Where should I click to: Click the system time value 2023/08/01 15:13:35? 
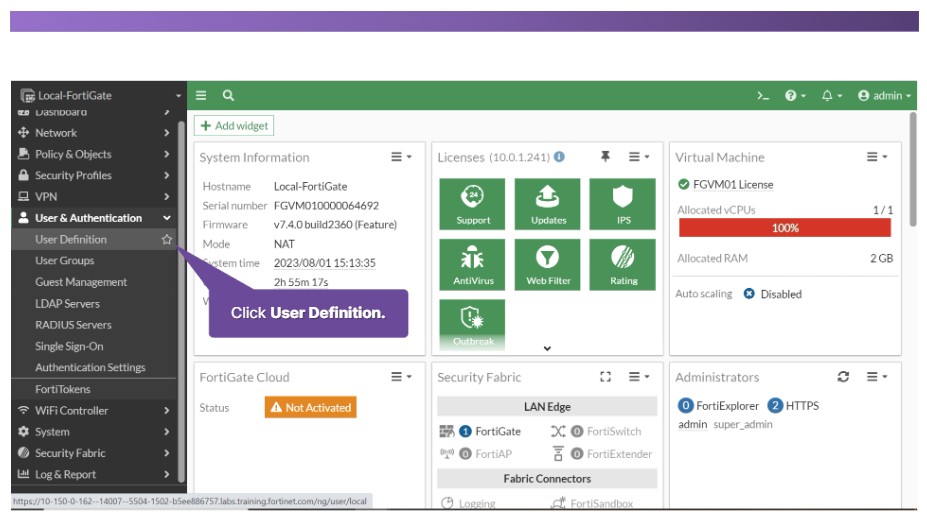coord(325,263)
